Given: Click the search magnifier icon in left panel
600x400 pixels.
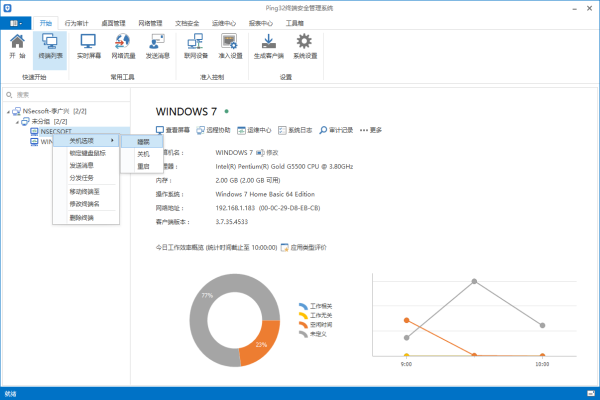Looking at the screenshot, I should click(x=9, y=95).
